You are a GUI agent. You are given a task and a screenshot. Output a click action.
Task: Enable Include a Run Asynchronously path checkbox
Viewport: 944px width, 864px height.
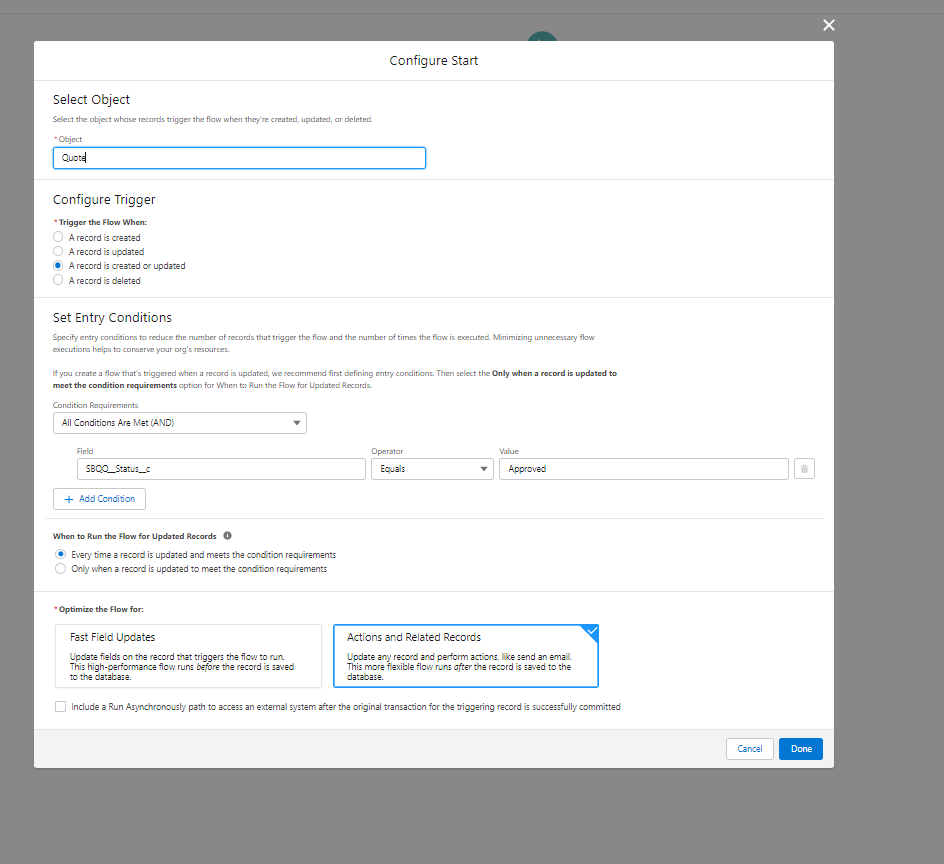click(60, 706)
